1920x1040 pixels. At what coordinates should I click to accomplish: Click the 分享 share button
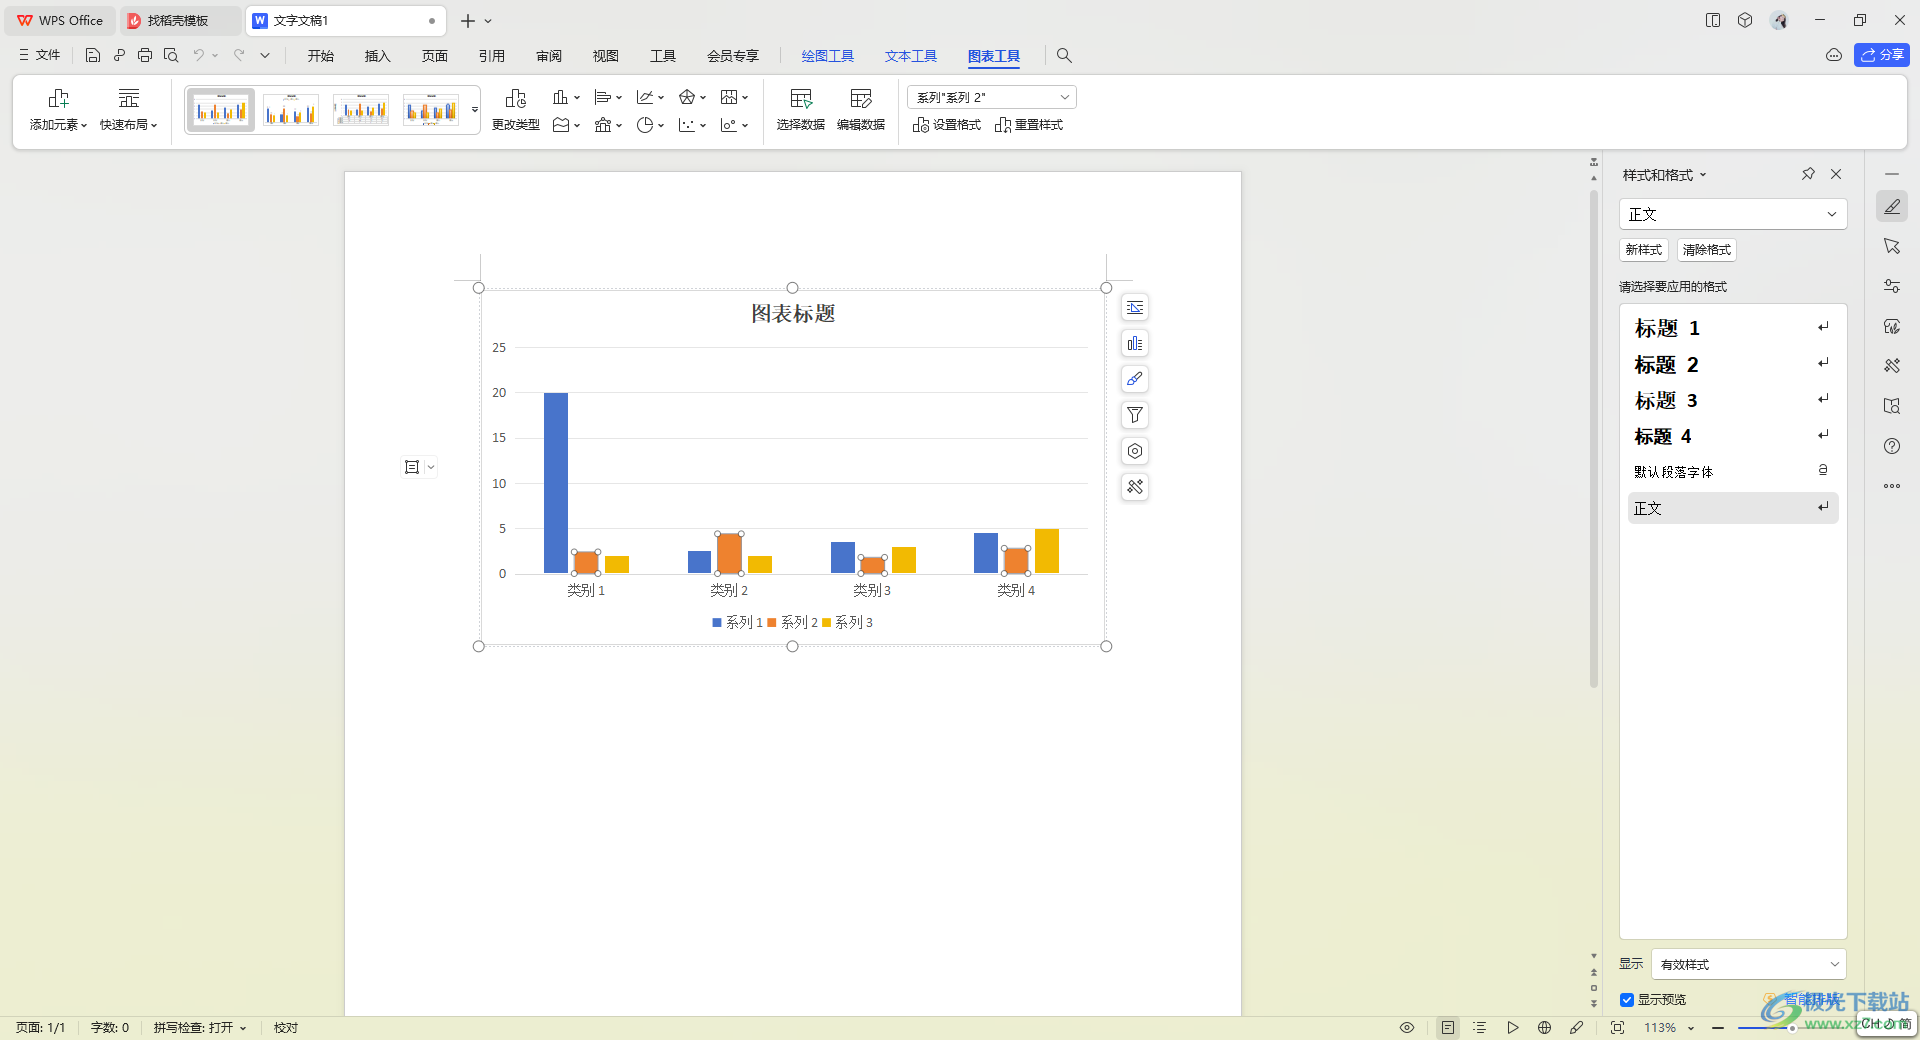1882,55
